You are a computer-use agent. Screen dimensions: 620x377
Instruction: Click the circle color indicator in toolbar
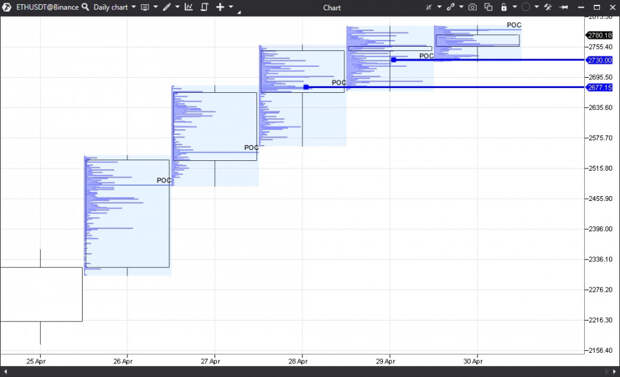point(525,7)
